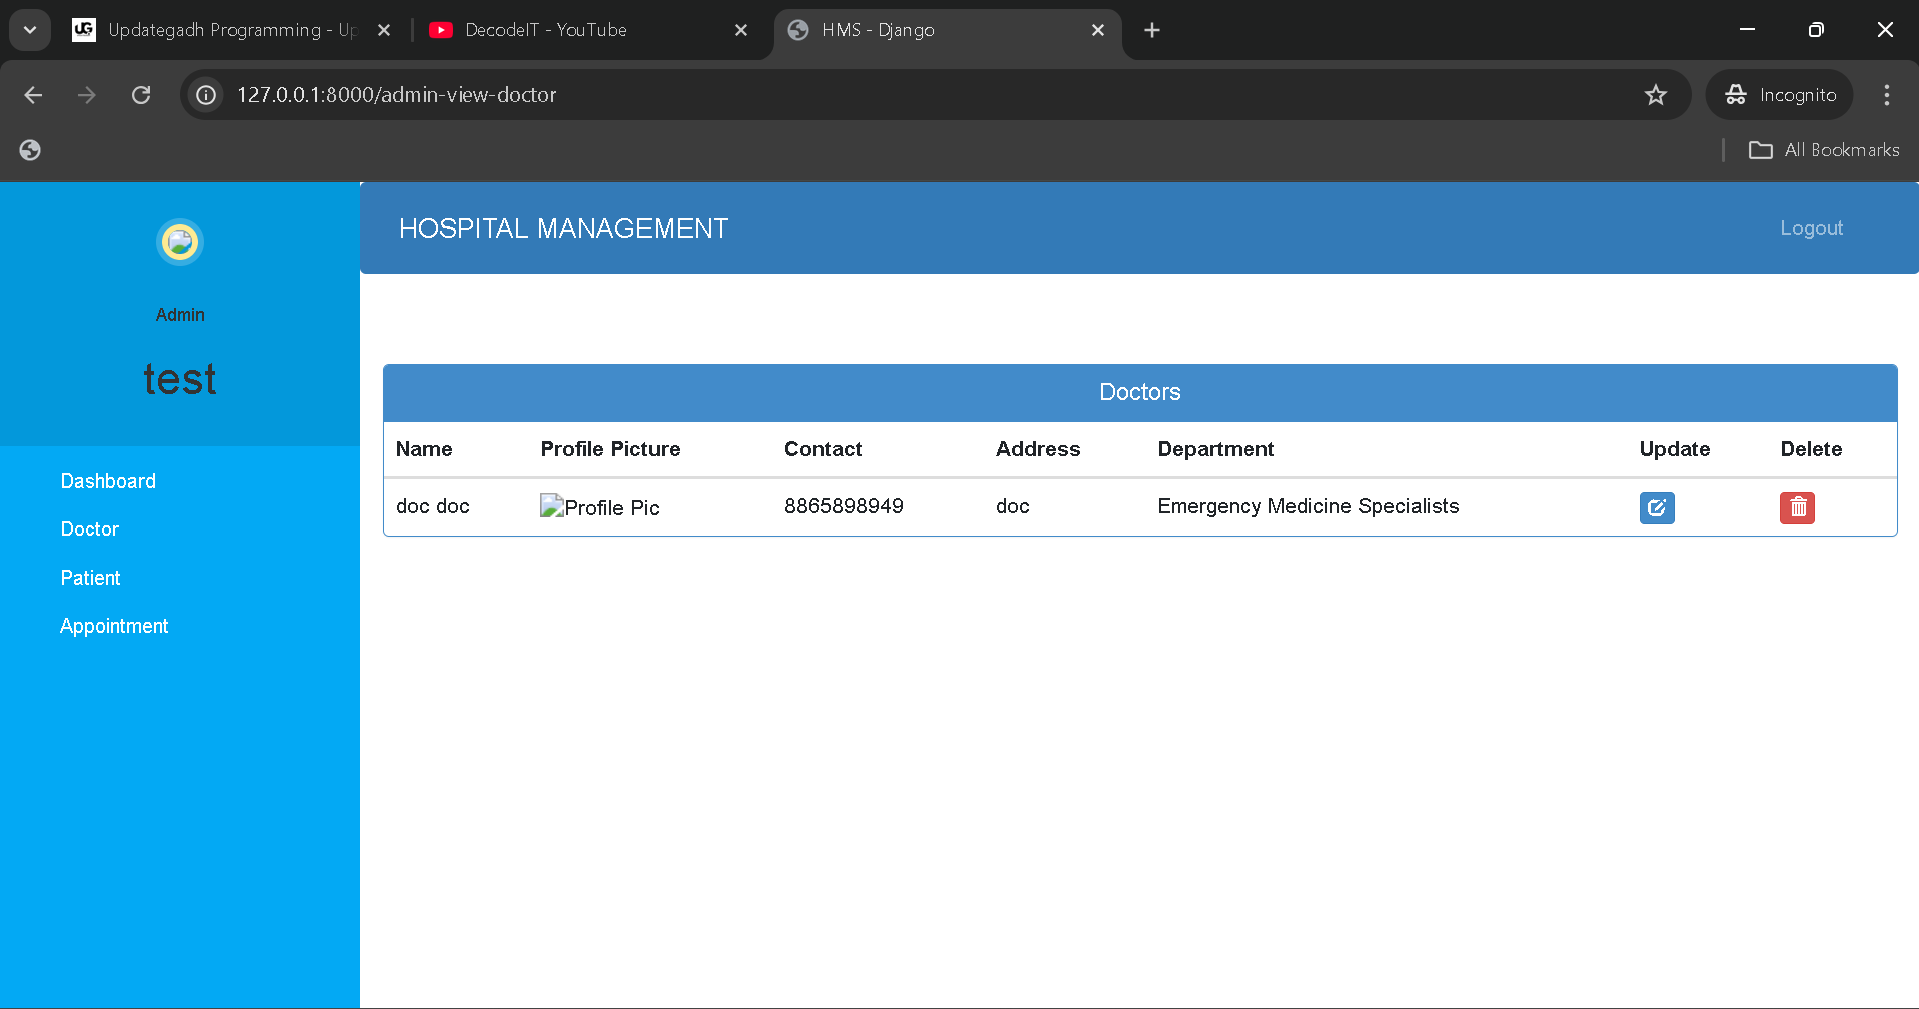Click the admin profile avatar icon
This screenshot has height=1009, width=1919.
pos(180,242)
